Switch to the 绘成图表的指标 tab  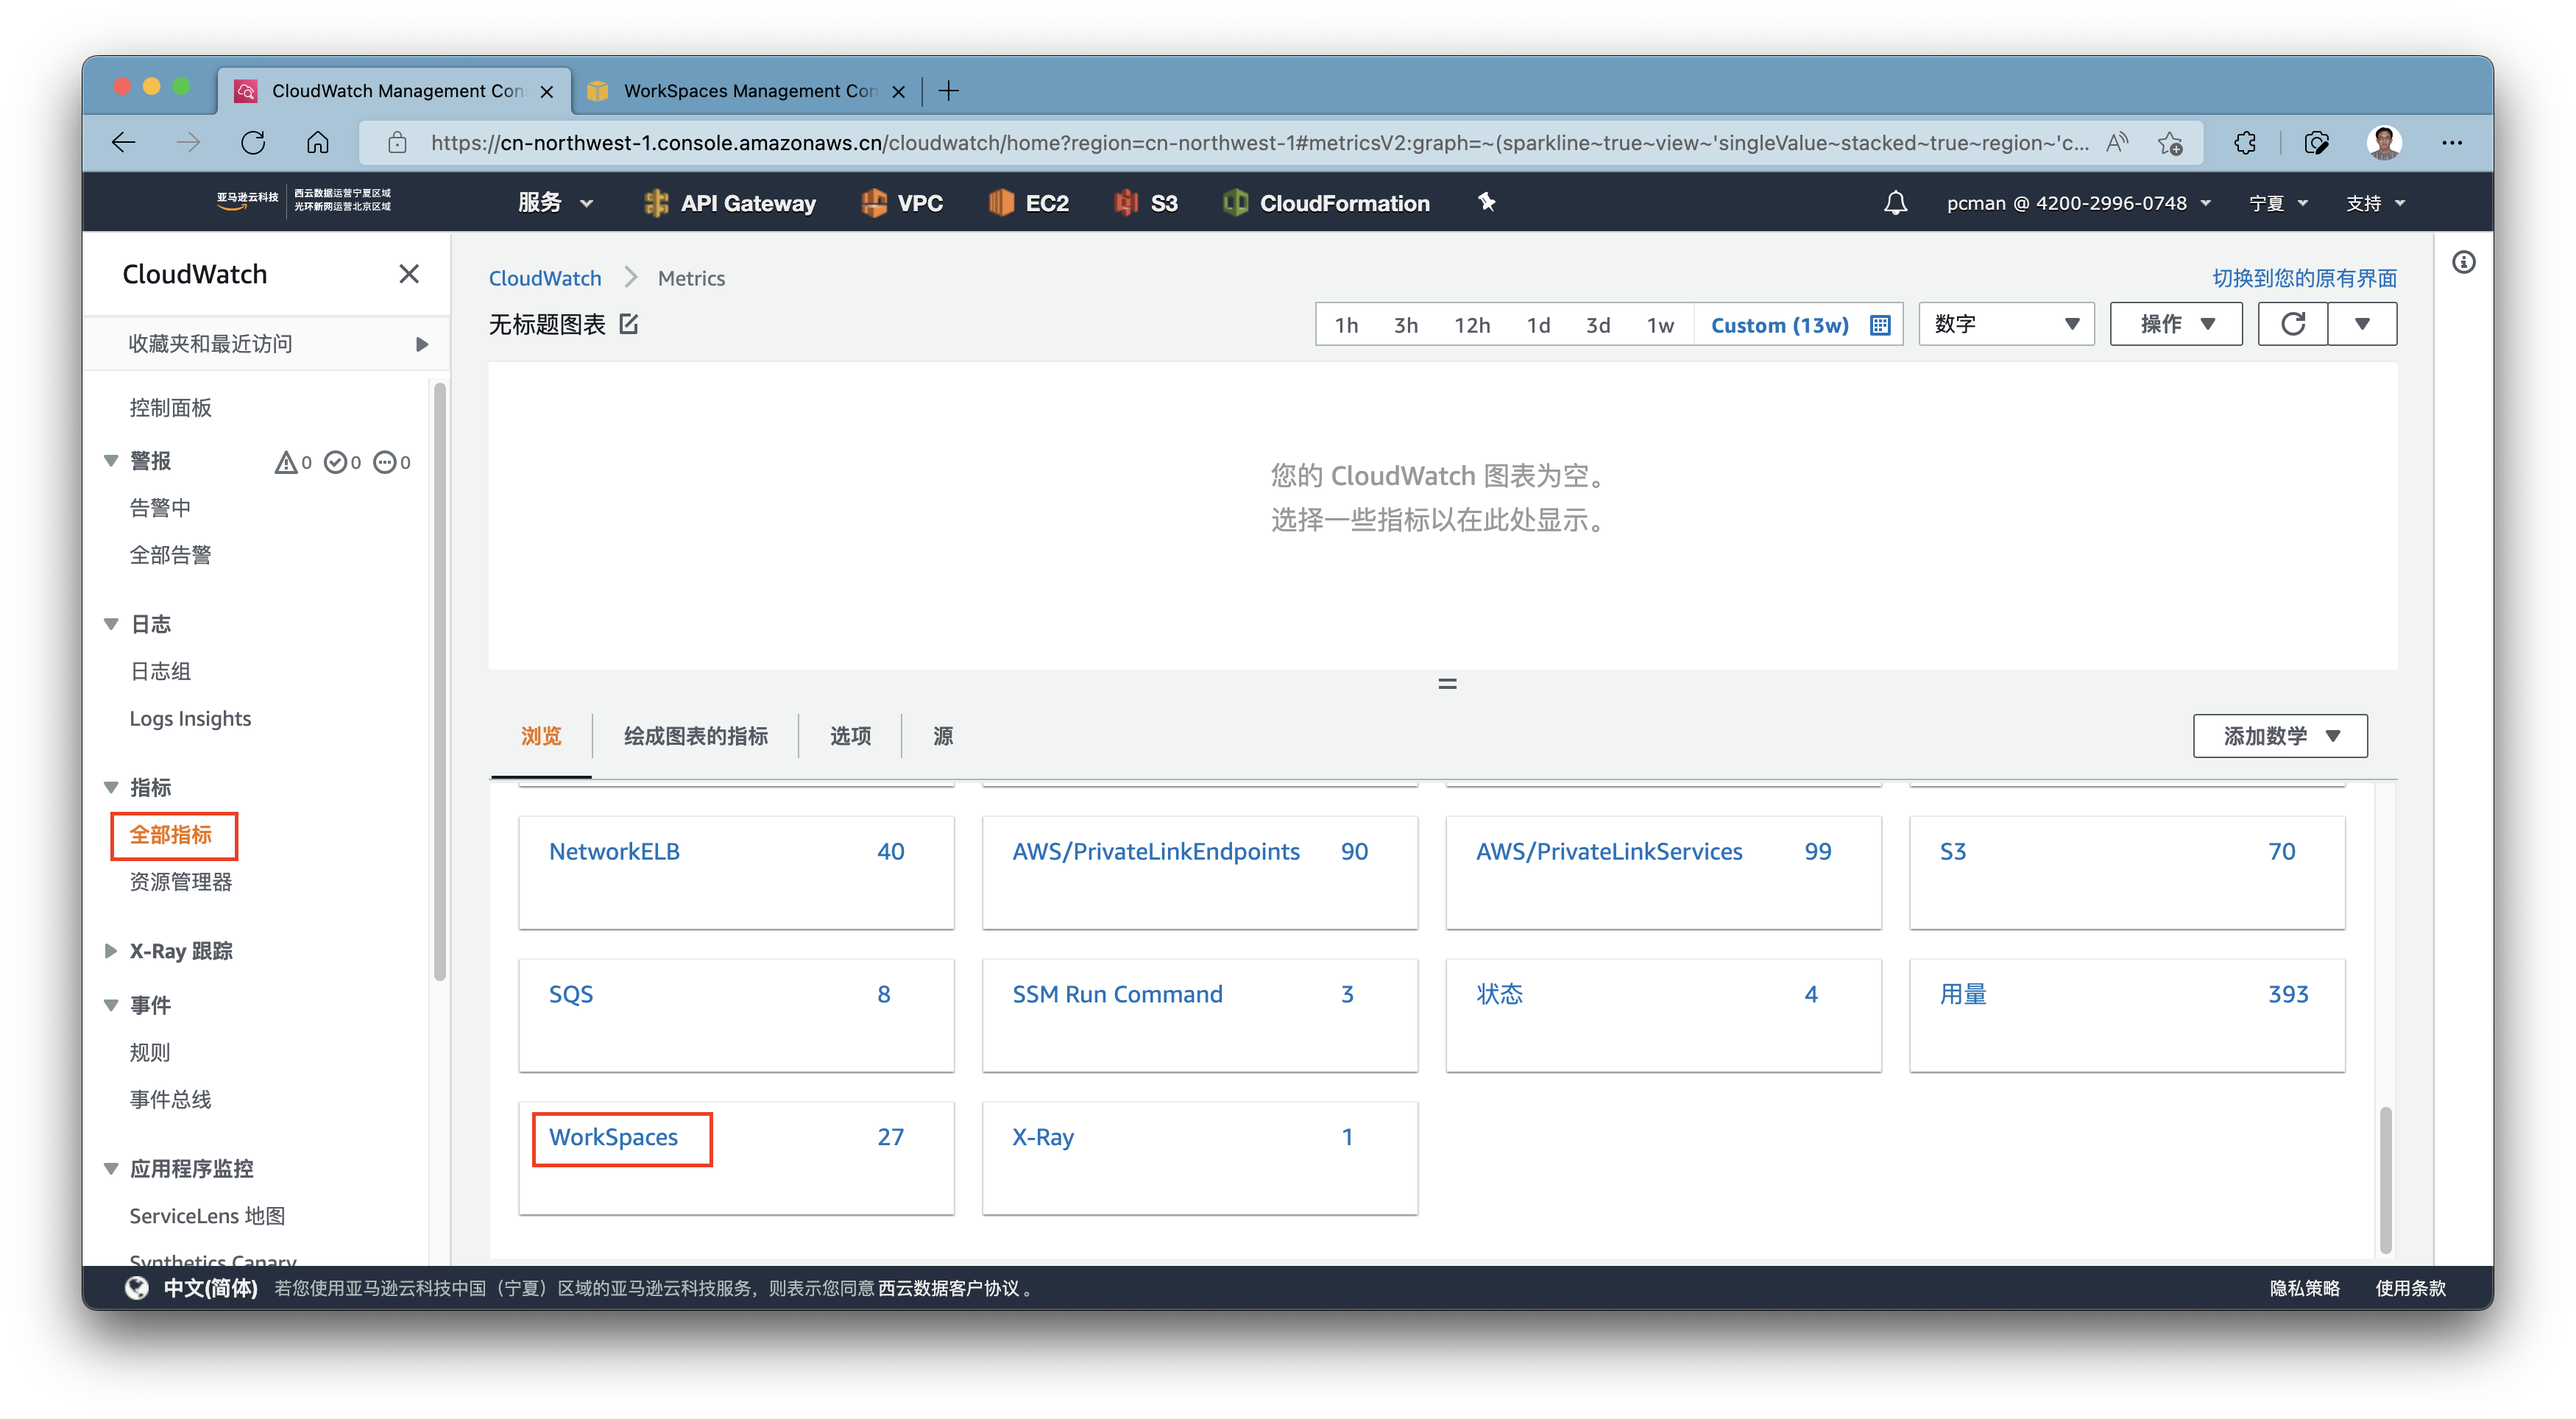coord(696,736)
